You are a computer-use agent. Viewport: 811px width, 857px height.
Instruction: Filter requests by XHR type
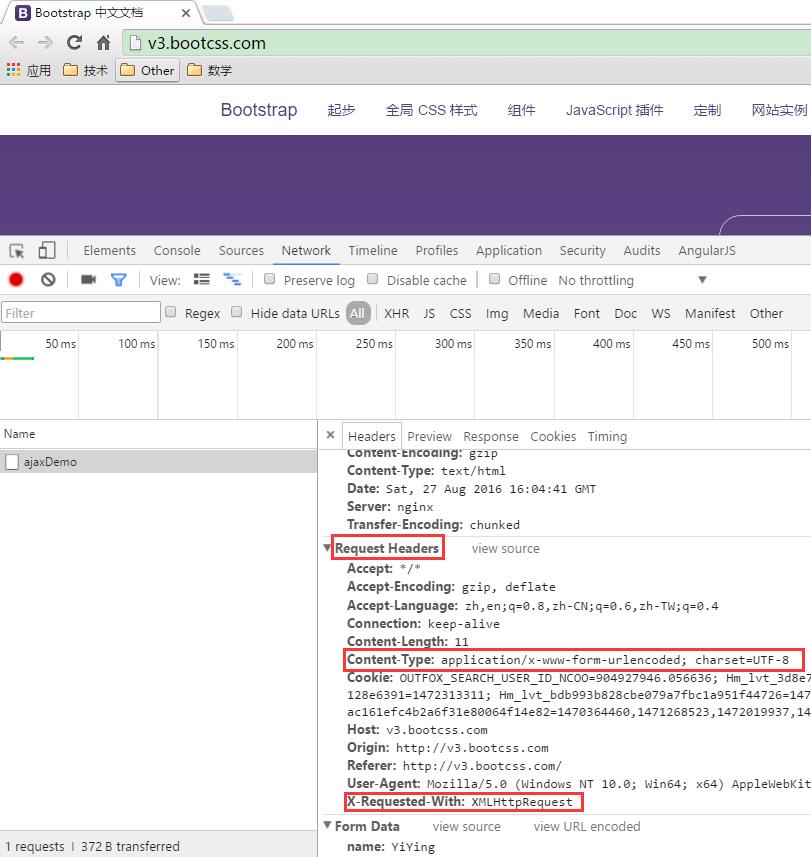click(x=396, y=314)
